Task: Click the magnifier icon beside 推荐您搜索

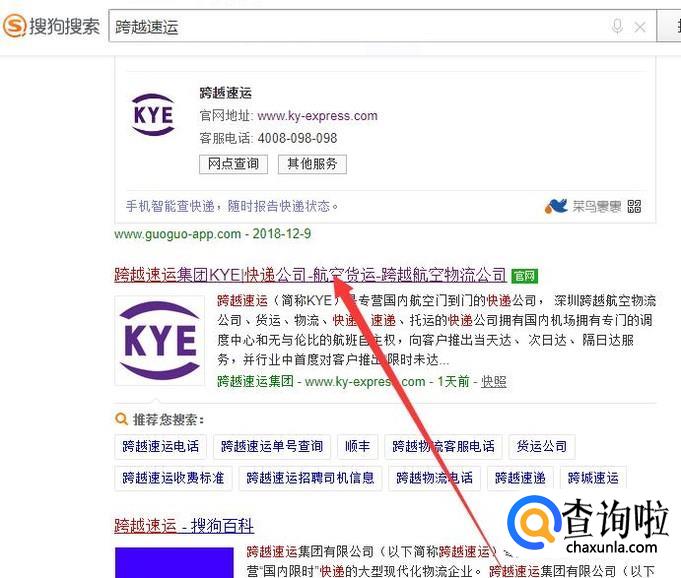Action: pos(121,419)
